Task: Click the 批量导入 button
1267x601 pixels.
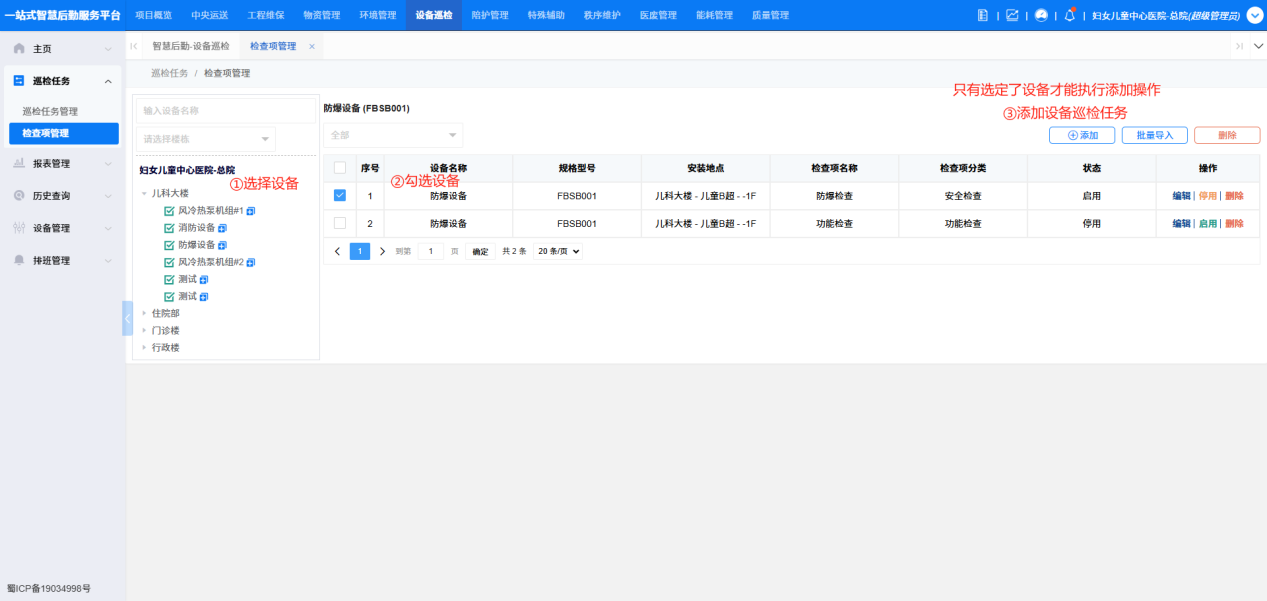Action: point(1154,135)
